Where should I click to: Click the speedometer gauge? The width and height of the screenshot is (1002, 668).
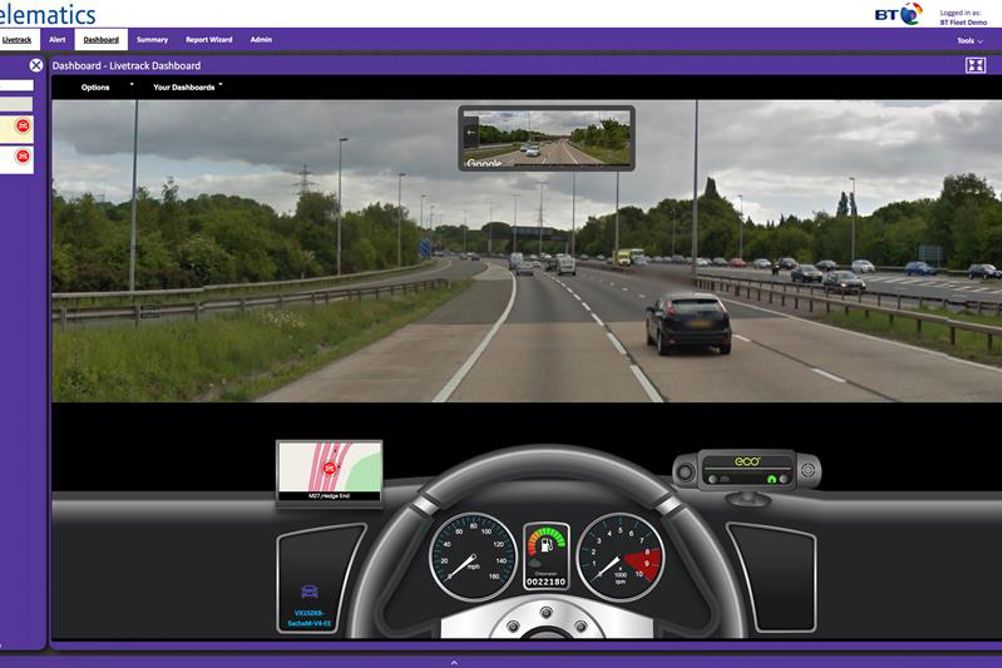(x=474, y=556)
